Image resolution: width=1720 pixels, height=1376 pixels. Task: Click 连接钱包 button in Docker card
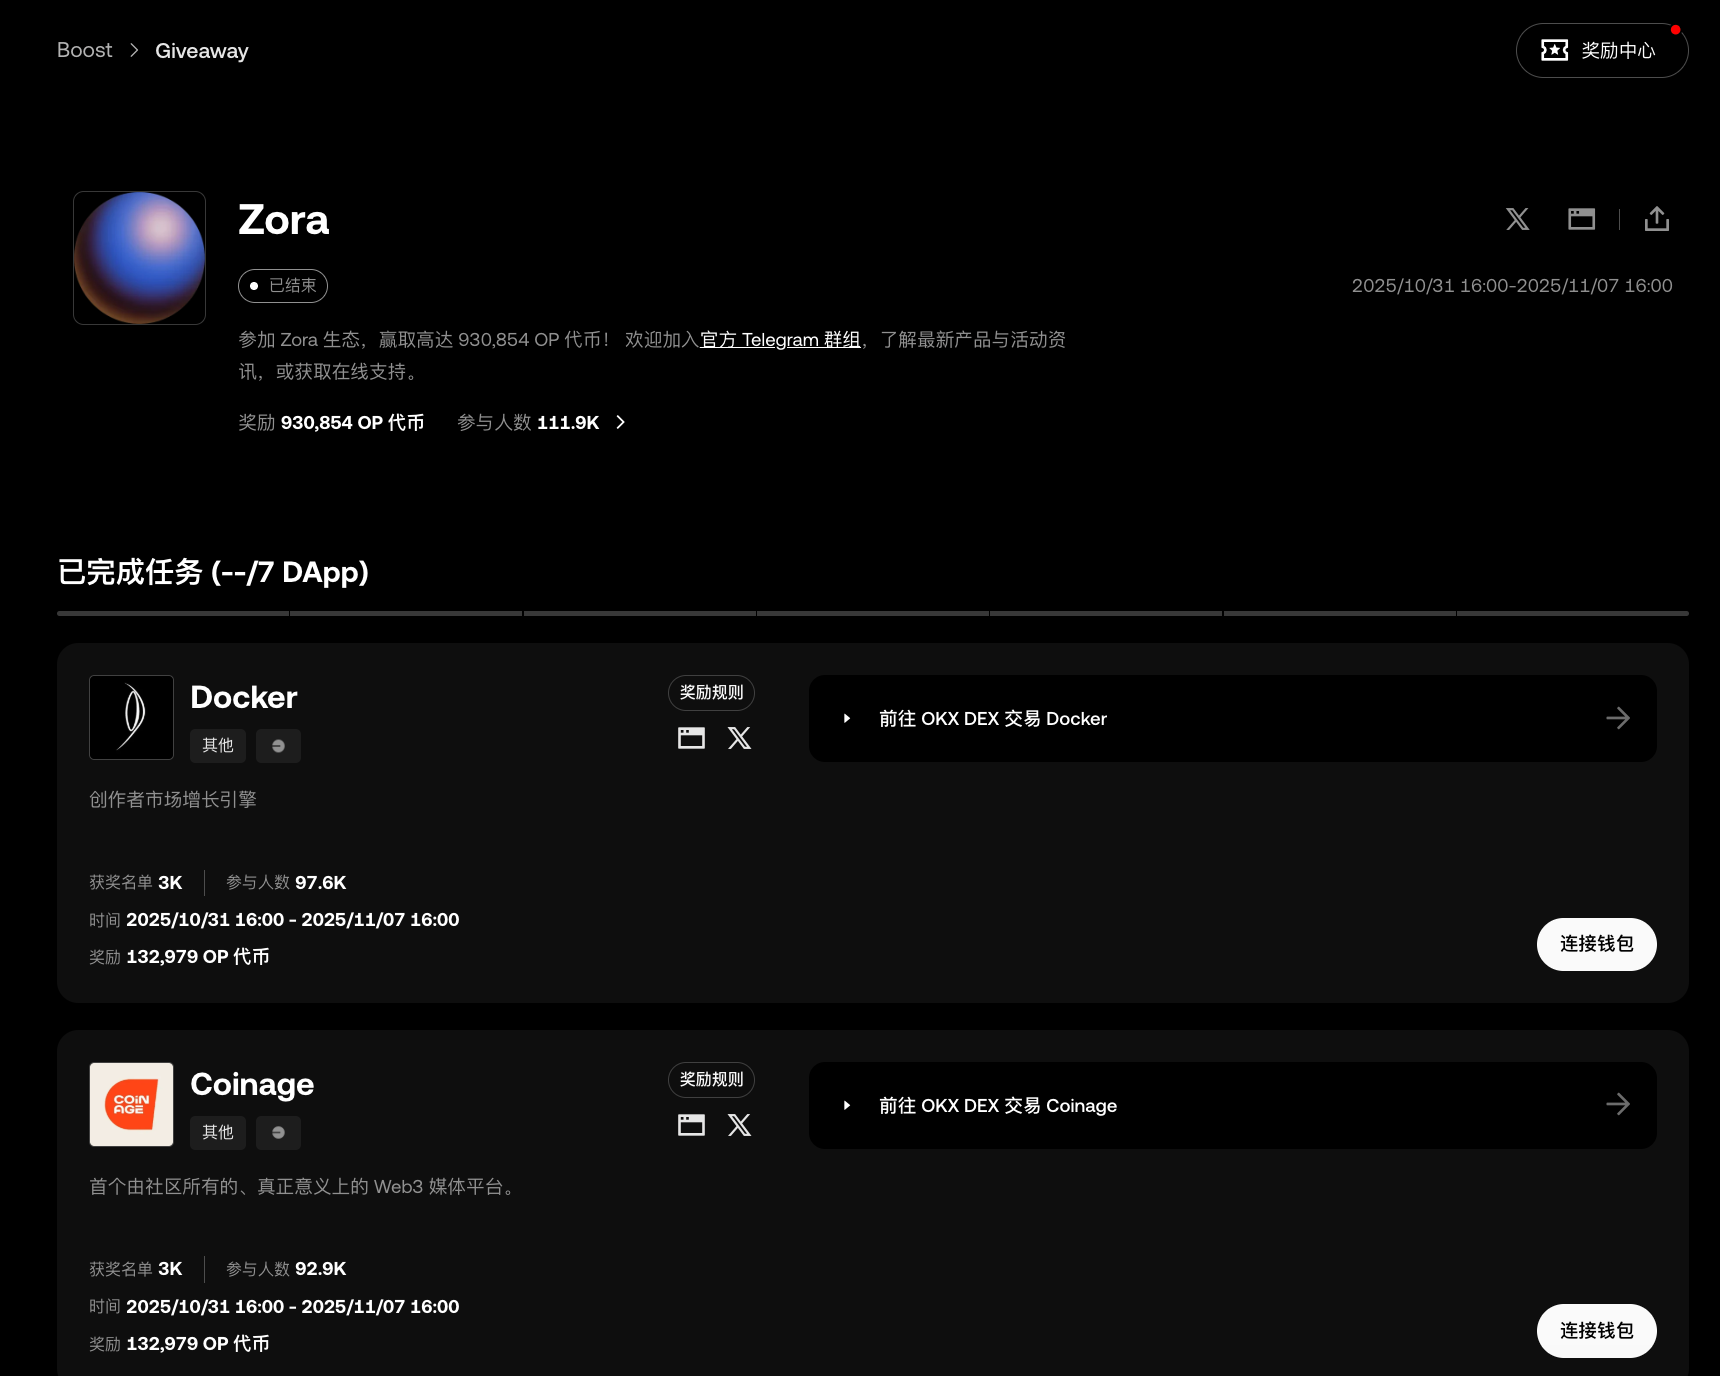[x=1596, y=944]
